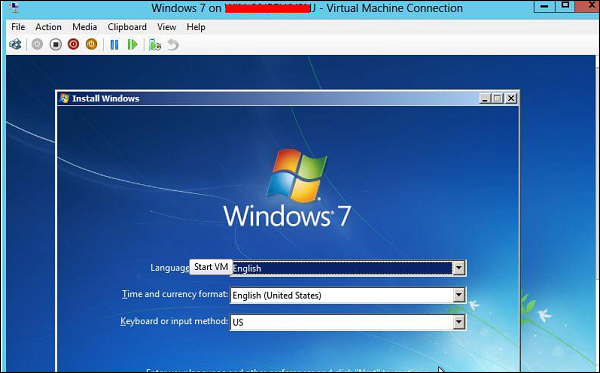
Task: Click the Install Windows flag icon
Action: tap(64, 98)
